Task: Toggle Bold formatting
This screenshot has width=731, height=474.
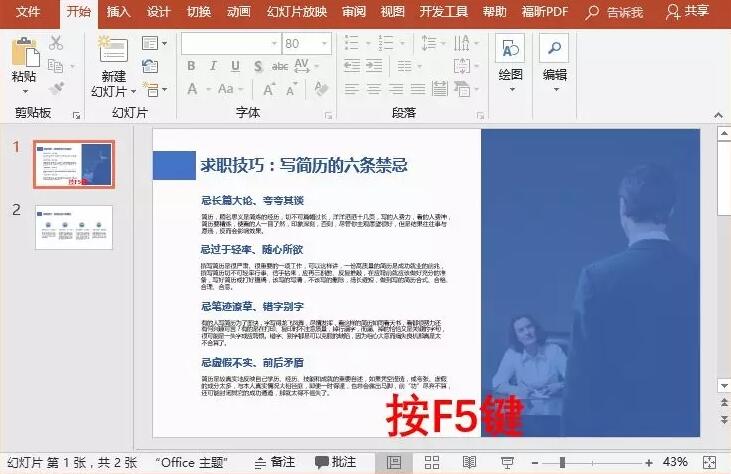Action: tap(191, 66)
